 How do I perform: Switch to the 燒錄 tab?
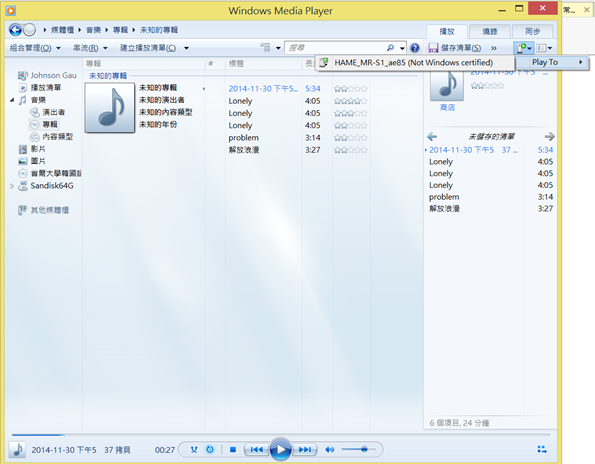click(x=490, y=31)
